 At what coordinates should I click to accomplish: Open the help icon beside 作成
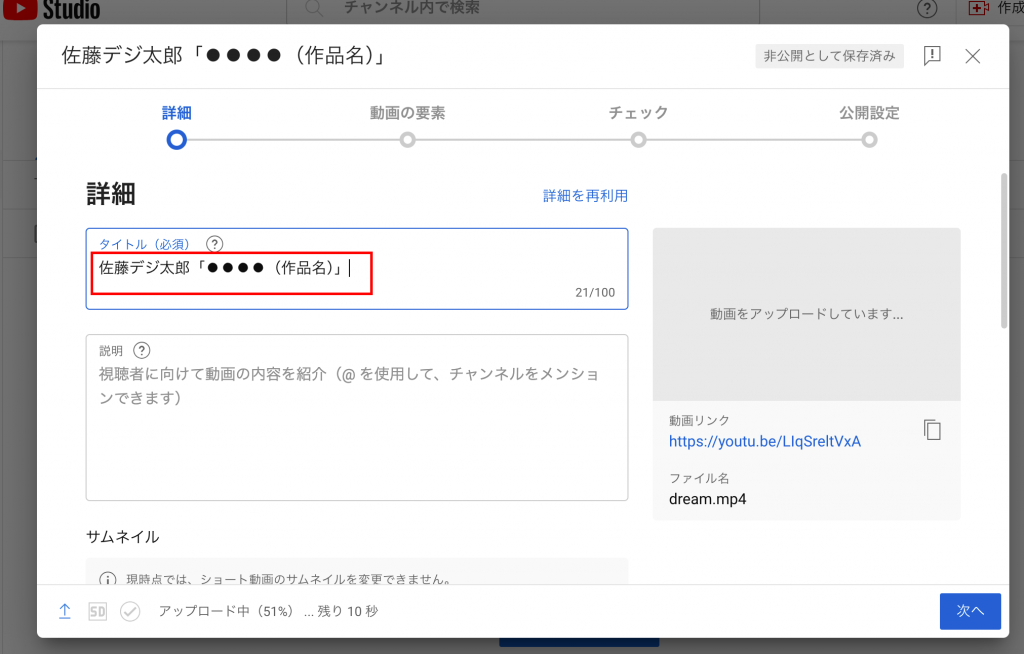927,9
